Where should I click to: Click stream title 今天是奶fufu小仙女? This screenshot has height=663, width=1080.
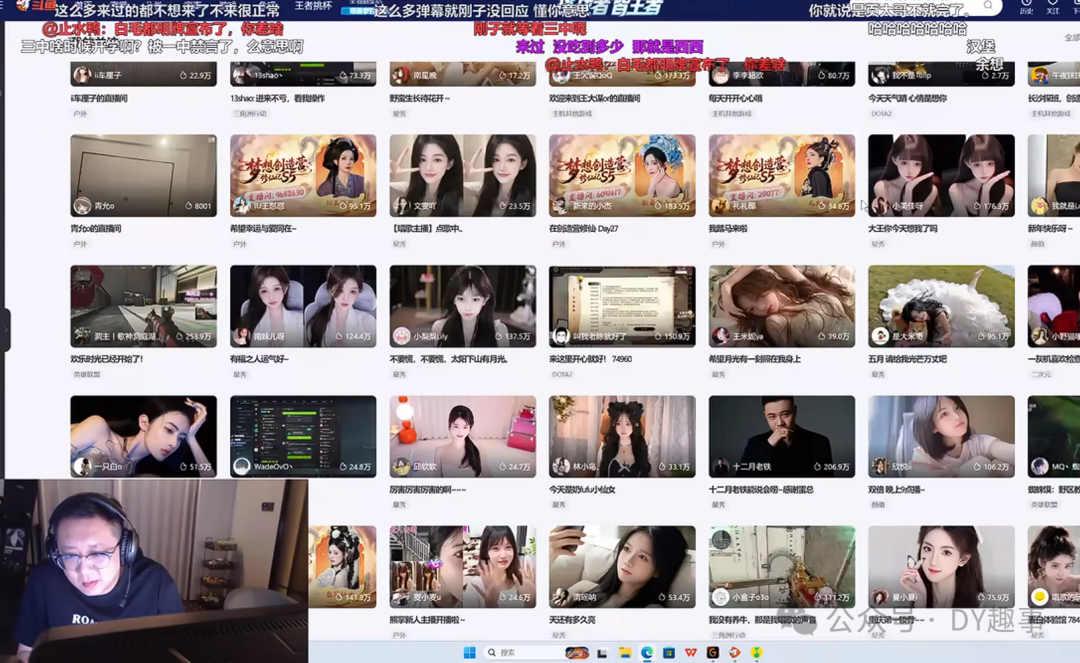tap(582, 490)
